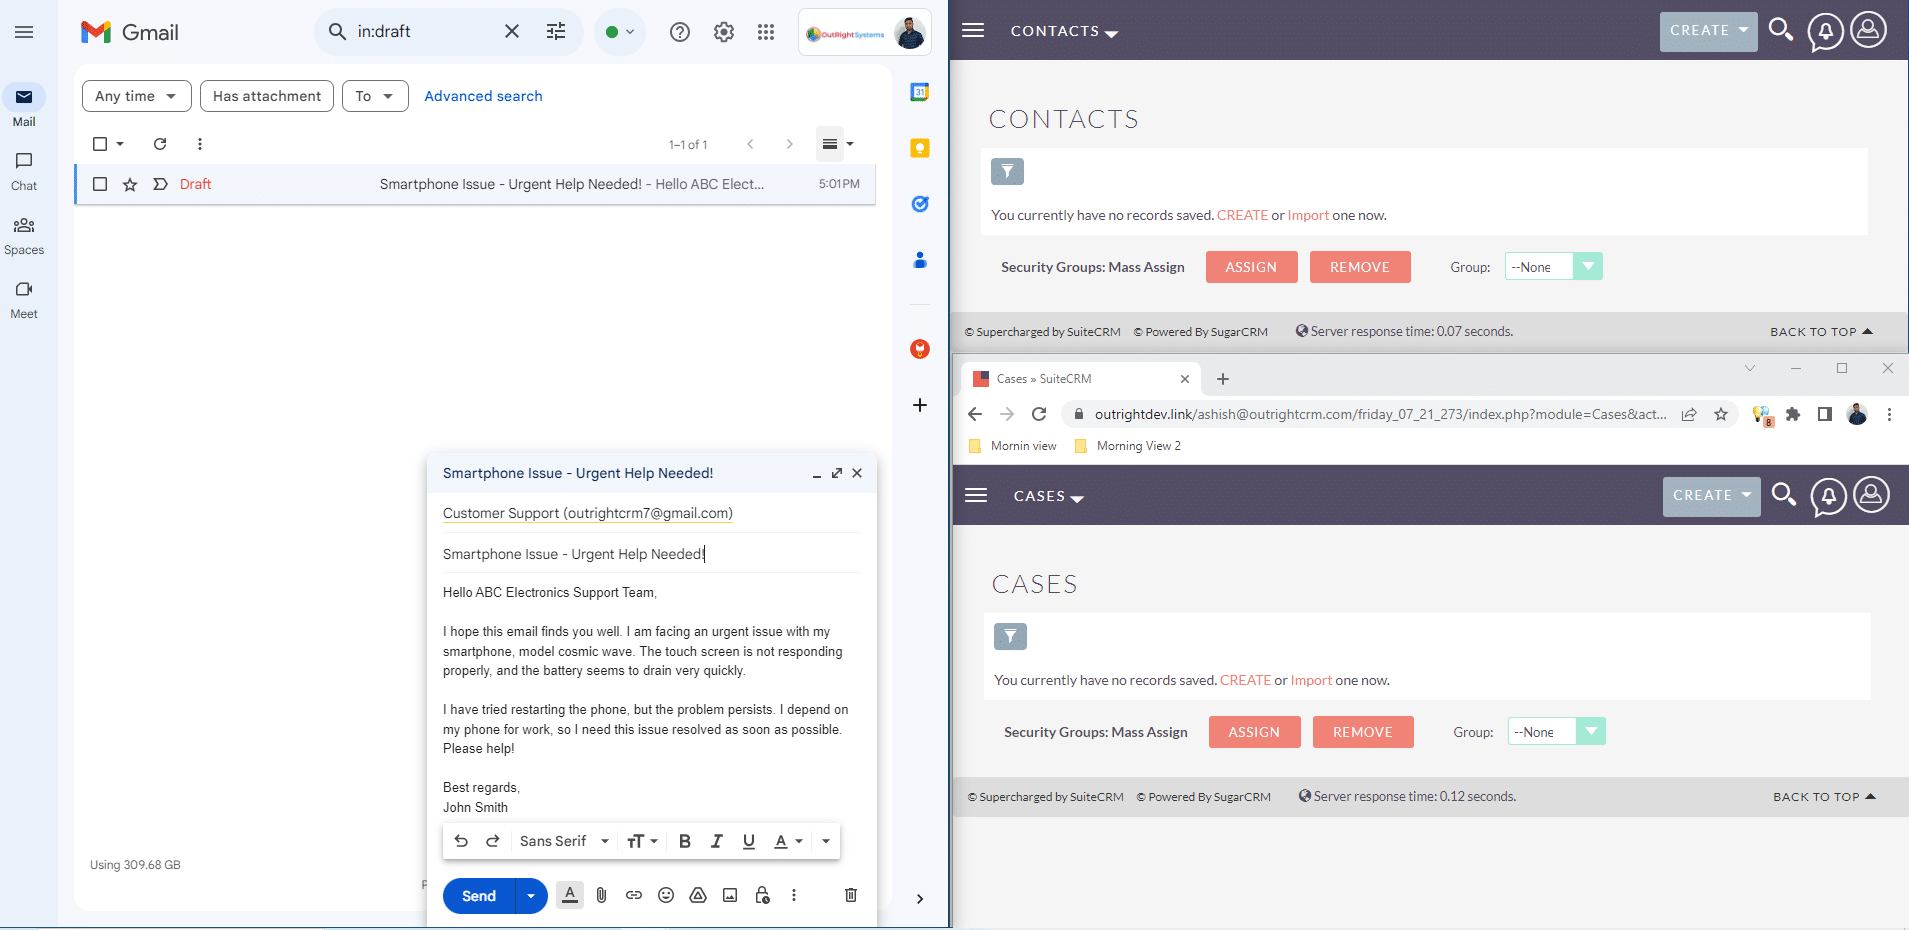
Task: Click filter icon in Cases list
Action: pos(1010,637)
